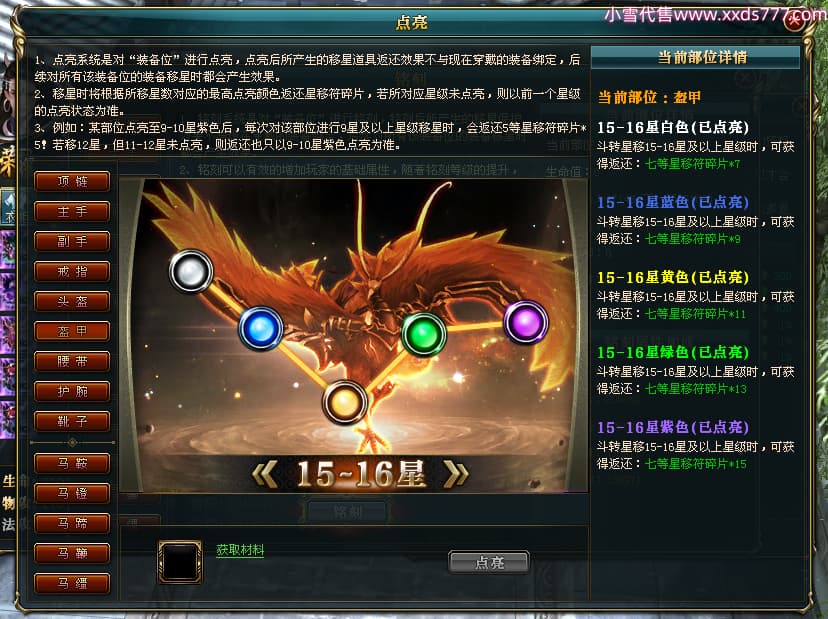Select the 主手 equipment slot

(72, 211)
